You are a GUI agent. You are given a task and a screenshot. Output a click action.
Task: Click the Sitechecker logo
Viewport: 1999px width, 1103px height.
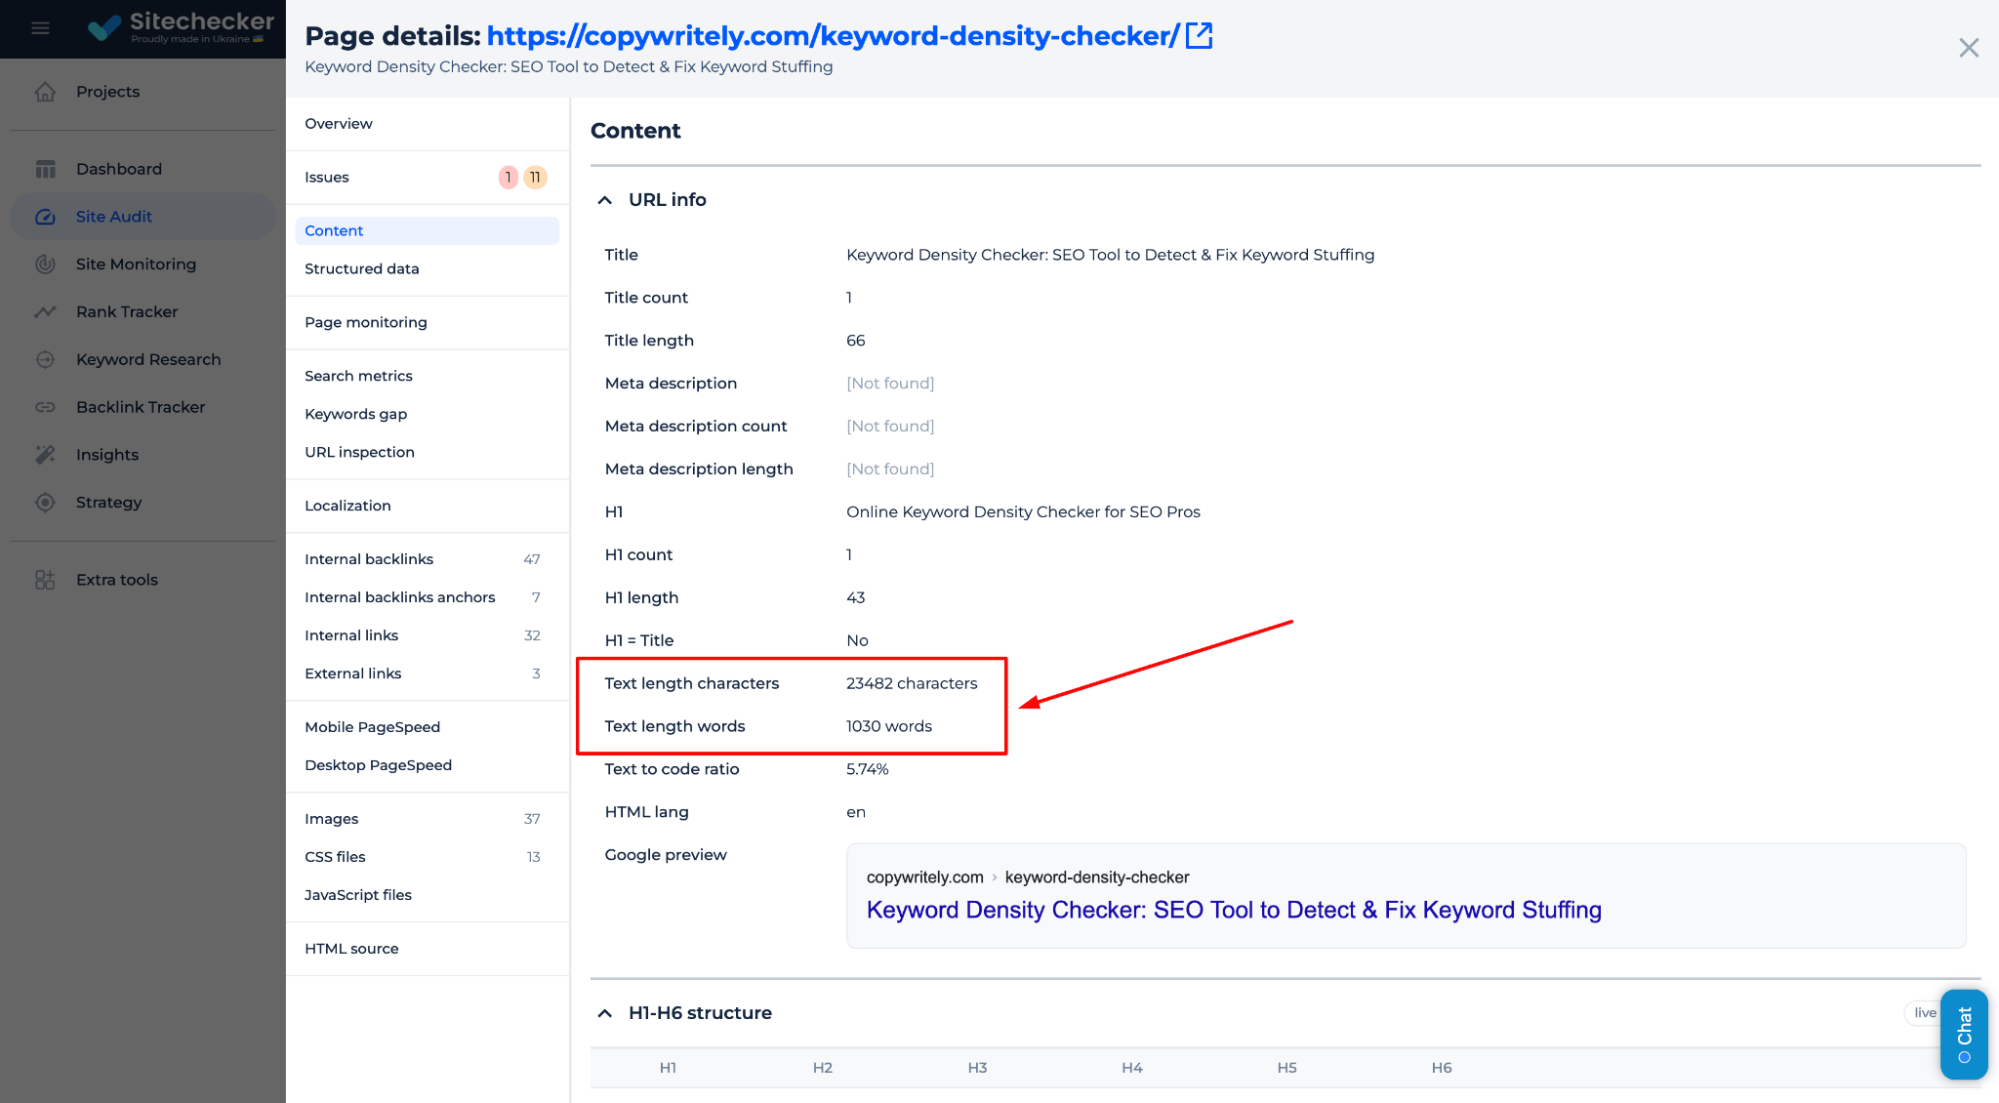coord(180,27)
